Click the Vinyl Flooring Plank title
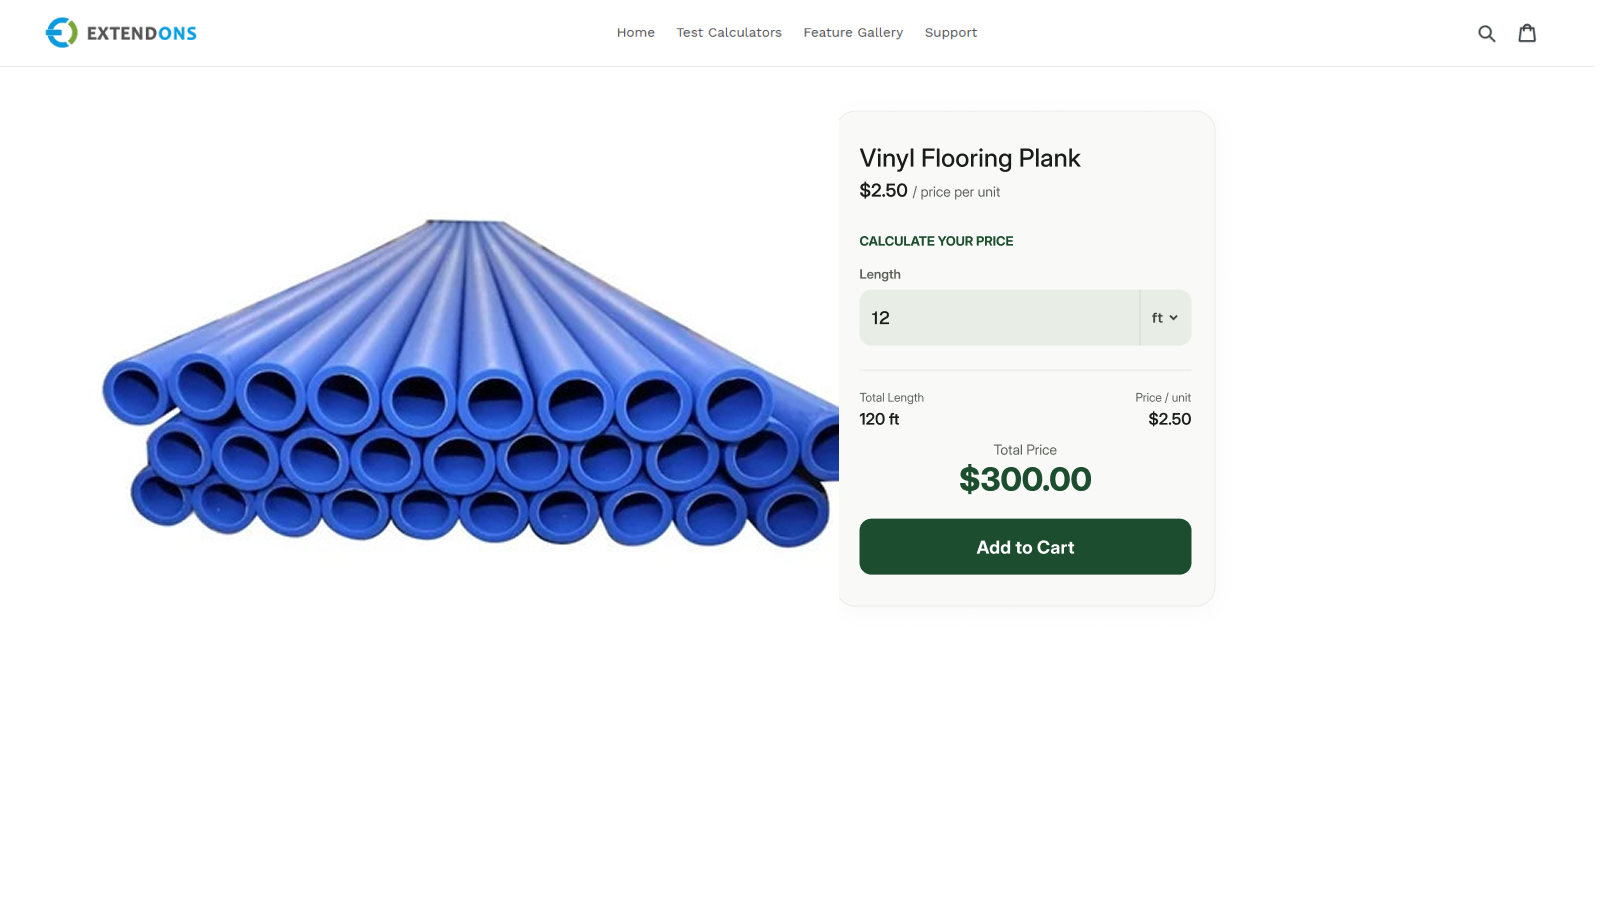Screen dimensions: 1600x900 click(x=970, y=158)
